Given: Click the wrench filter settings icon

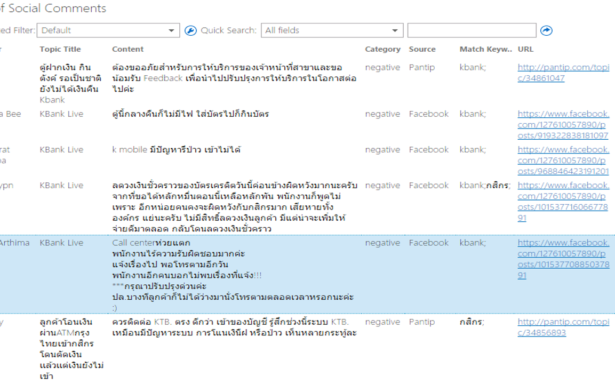Looking at the screenshot, I should (191, 31).
